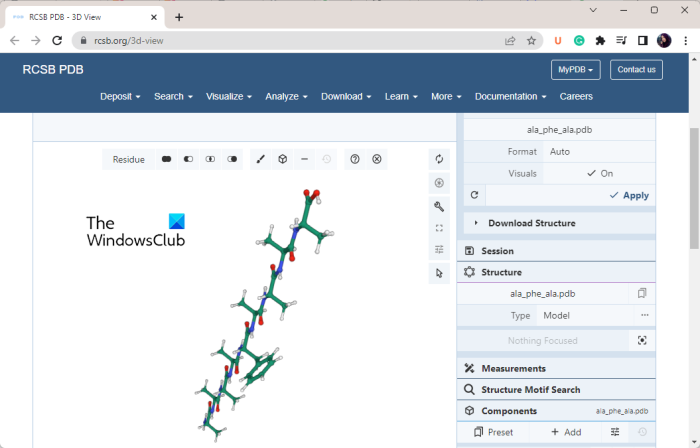Expand the Measurements section
Viewport: 700px width, 448px height.
(x=556, y=369)
